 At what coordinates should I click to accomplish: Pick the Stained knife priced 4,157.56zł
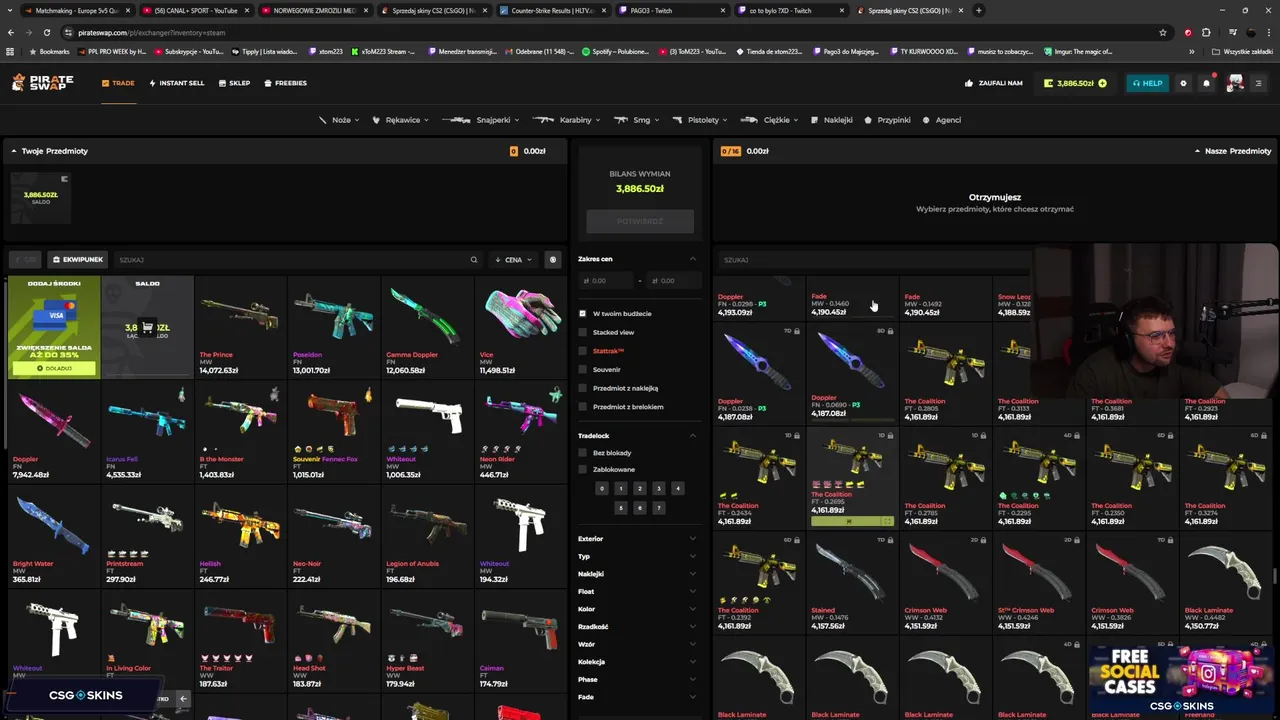click(x=852, y=582)
